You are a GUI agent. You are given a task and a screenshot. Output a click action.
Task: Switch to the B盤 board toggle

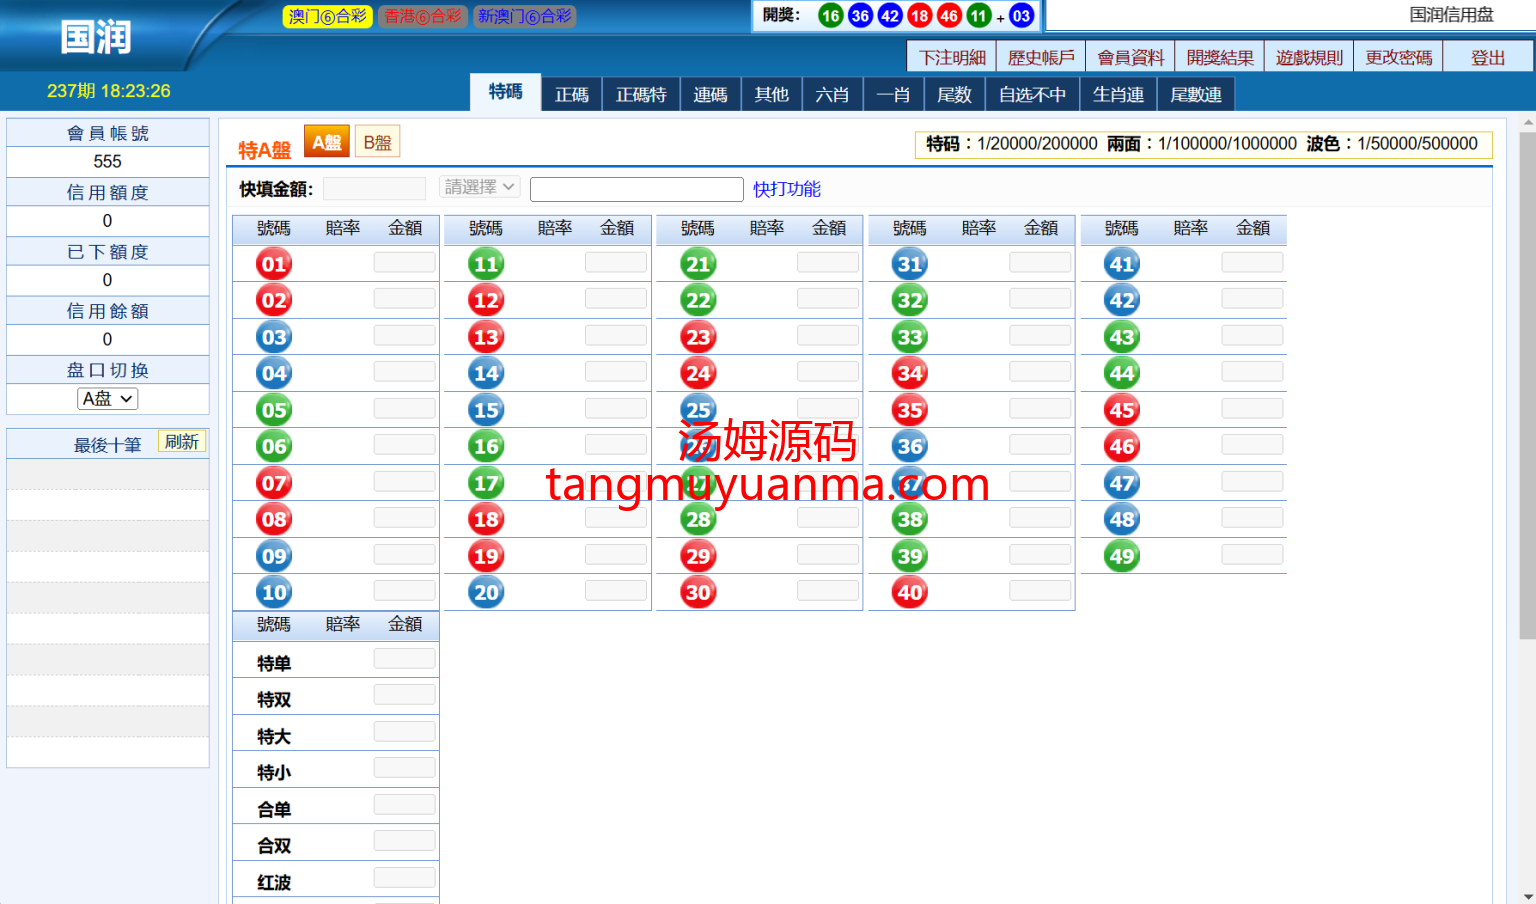tap(377, 142)
